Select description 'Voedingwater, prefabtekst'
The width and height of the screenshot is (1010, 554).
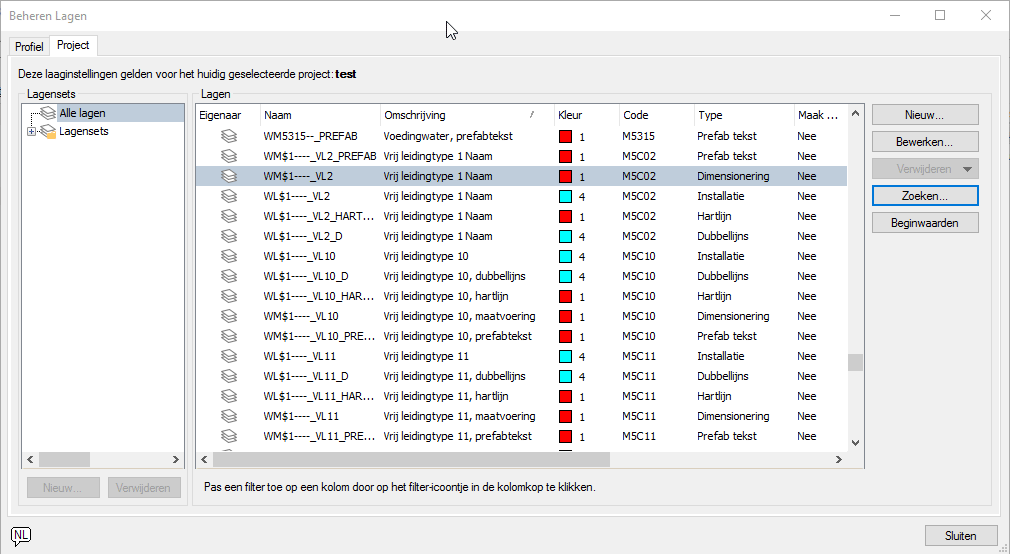tap(448, 136)
